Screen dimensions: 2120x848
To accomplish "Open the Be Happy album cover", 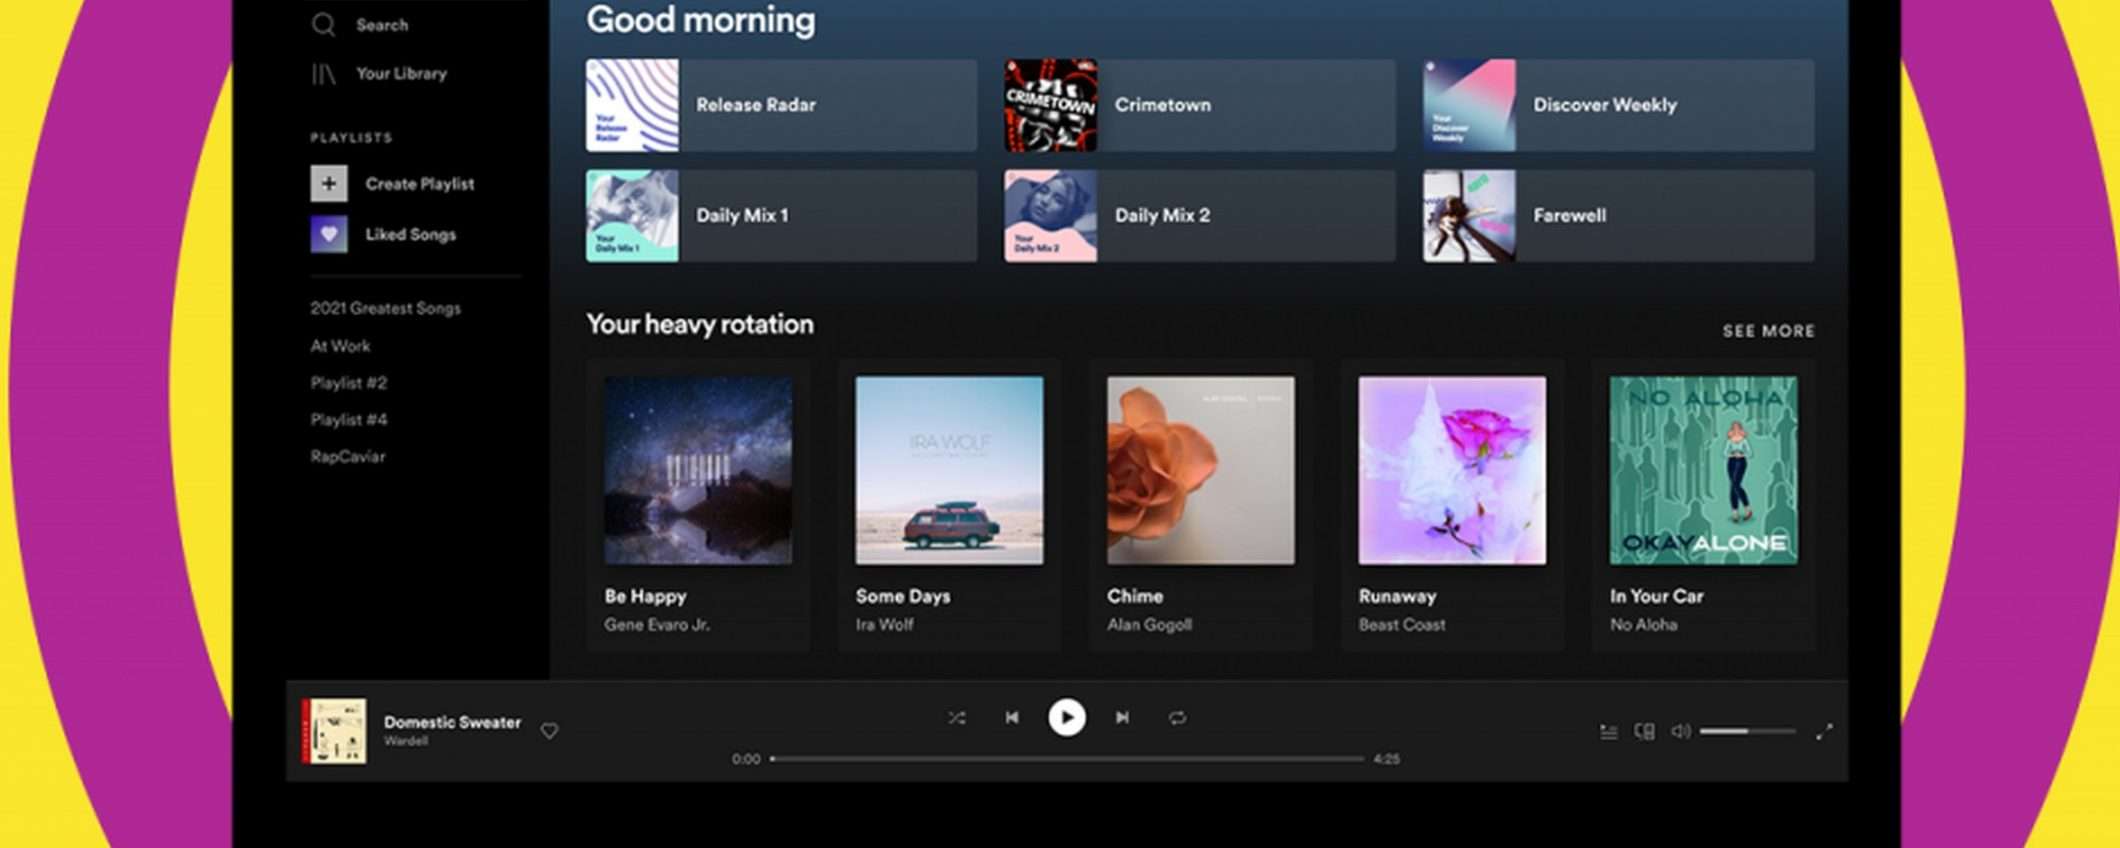I will point(698,470).
